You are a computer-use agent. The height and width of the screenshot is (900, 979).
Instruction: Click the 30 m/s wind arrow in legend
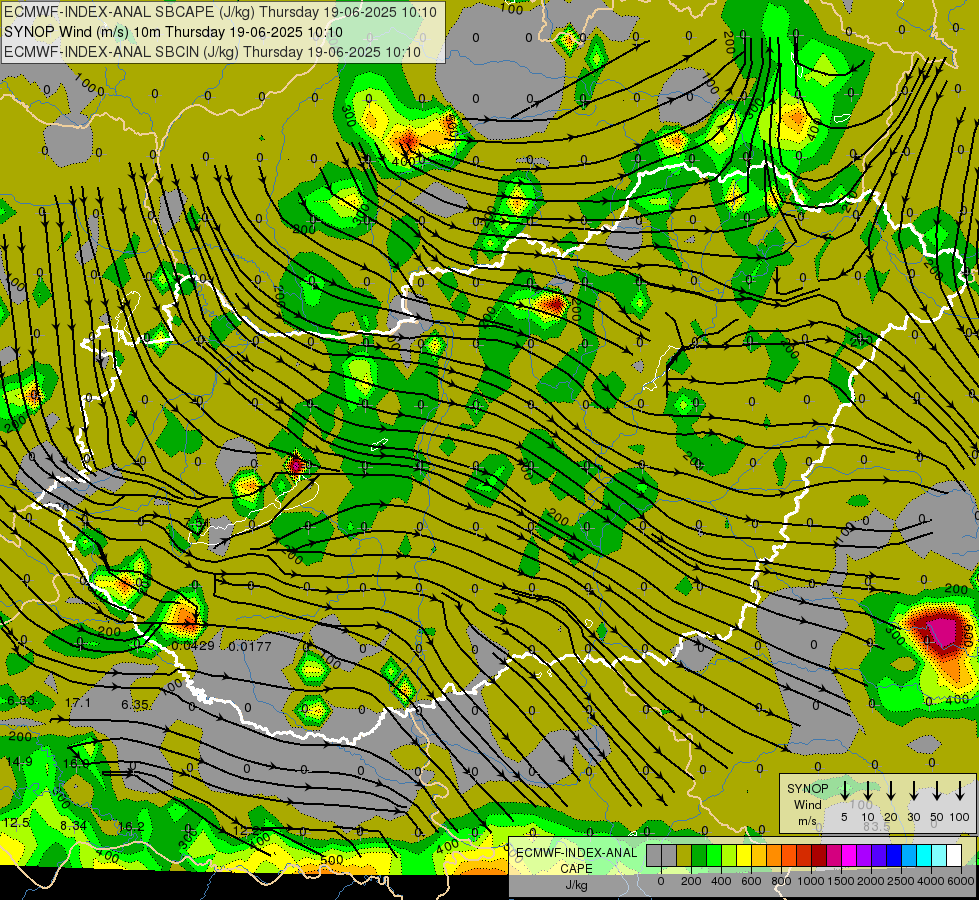coord(913,790)
